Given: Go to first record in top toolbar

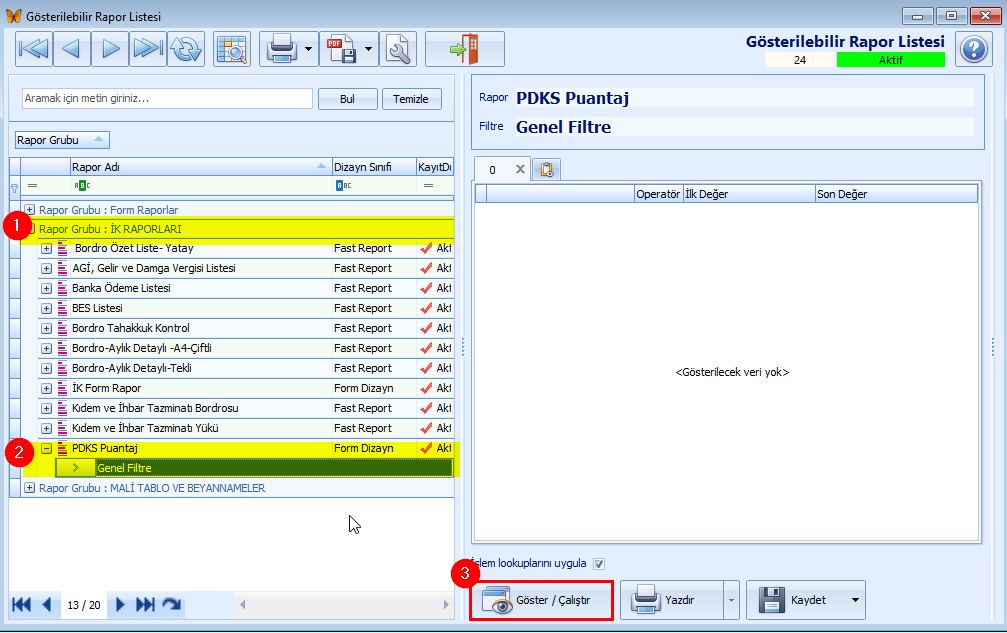Looking at the screenshot, I should 33,49.
